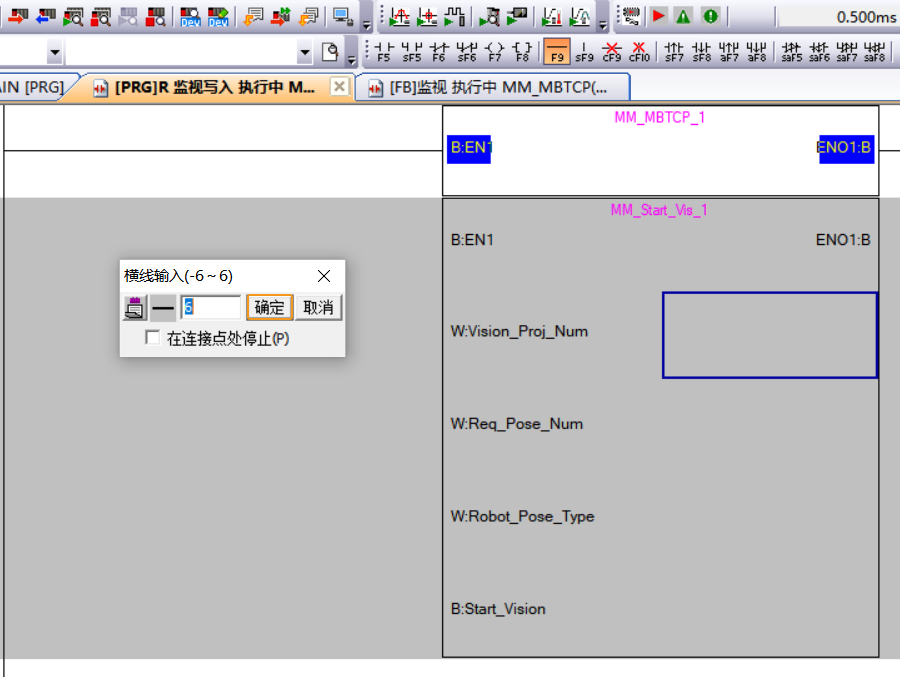This screenshot has height=677, width=900.
Task: Open the left toolbar combo dropdown
Action: [x=55, y=53]
